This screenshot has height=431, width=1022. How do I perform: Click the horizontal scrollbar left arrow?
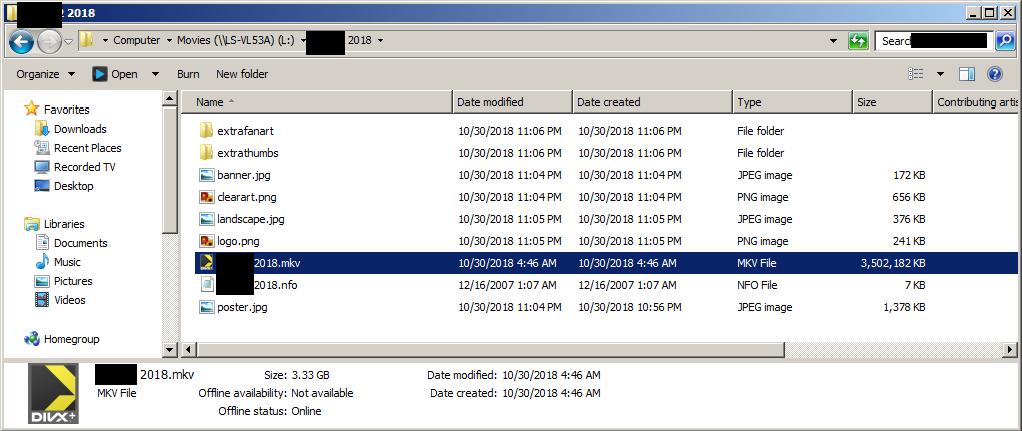pos(188,350)
